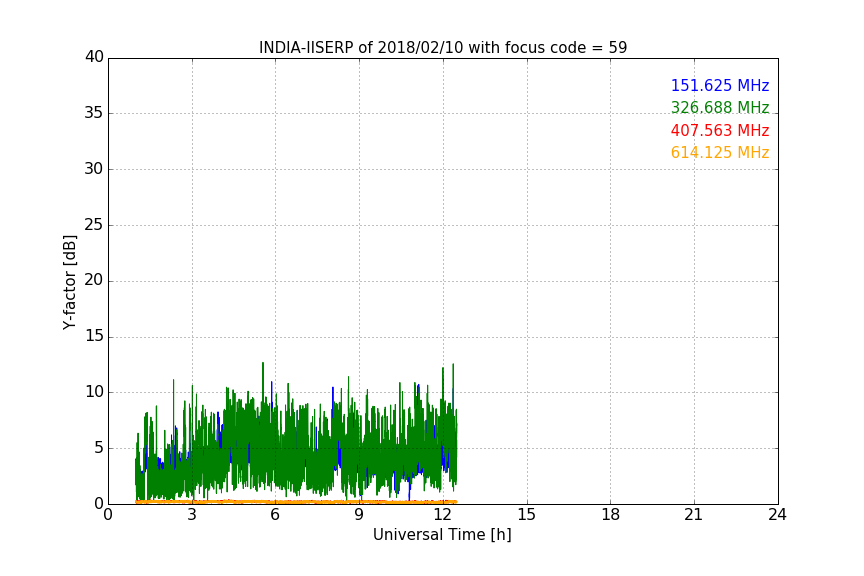This screenshot has width=864, height=576.
Task: Click y-axis tick value '20'
Action: [94, 280]
